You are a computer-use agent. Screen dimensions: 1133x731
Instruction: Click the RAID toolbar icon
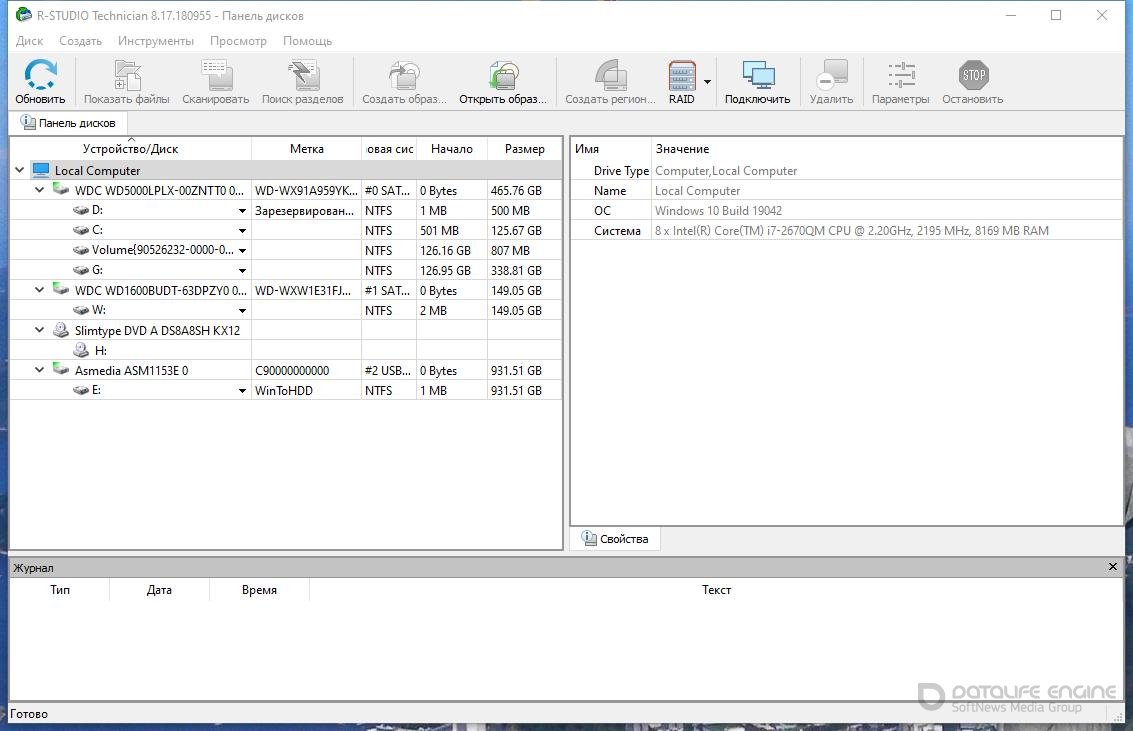coord(681,76)
